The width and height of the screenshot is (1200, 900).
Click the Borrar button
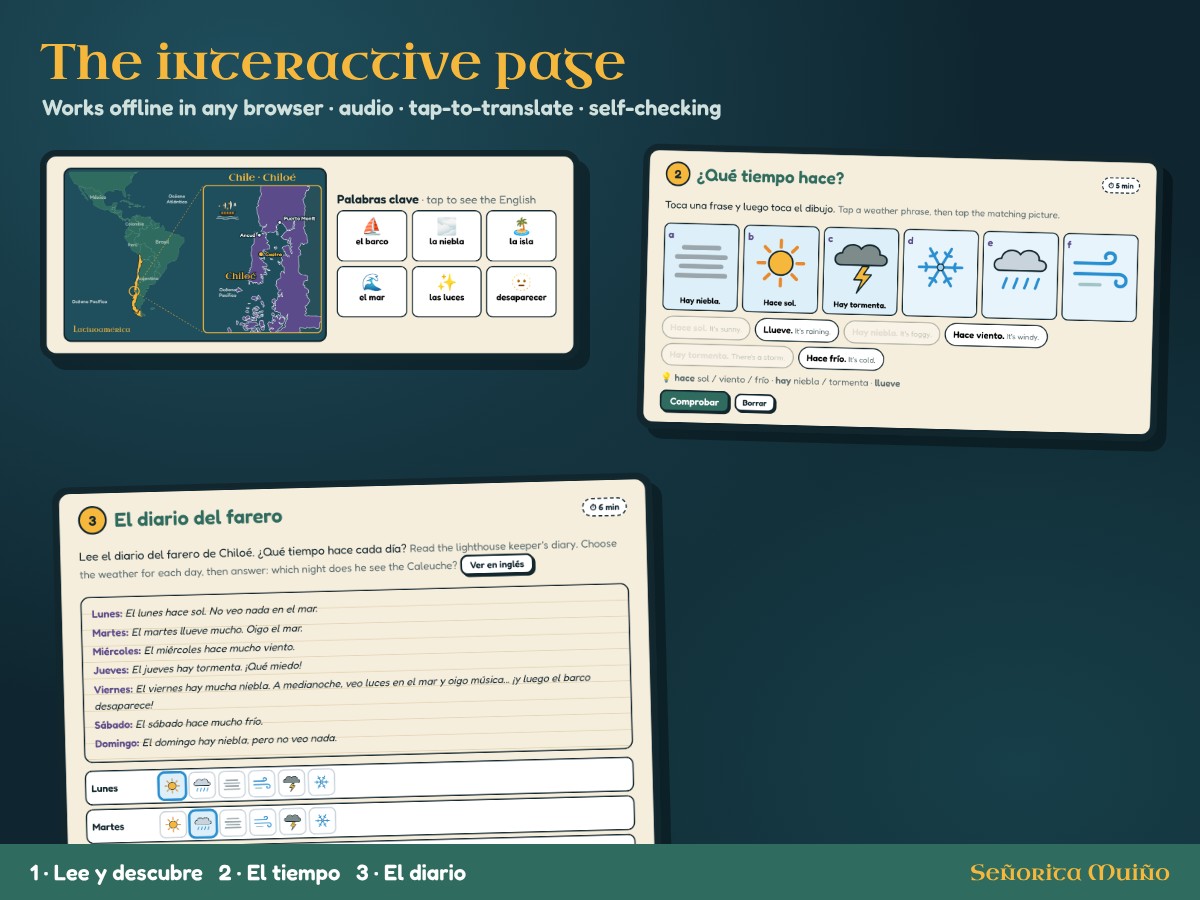click(x=755, y=403)
